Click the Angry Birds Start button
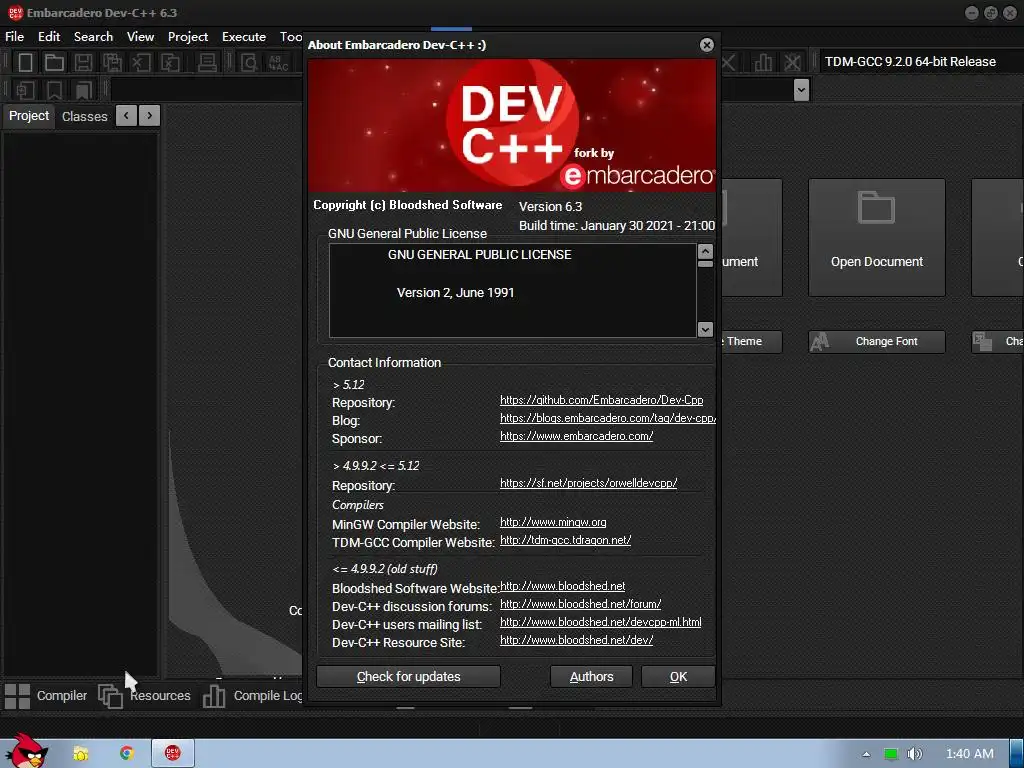 click(x=26, y=751)
